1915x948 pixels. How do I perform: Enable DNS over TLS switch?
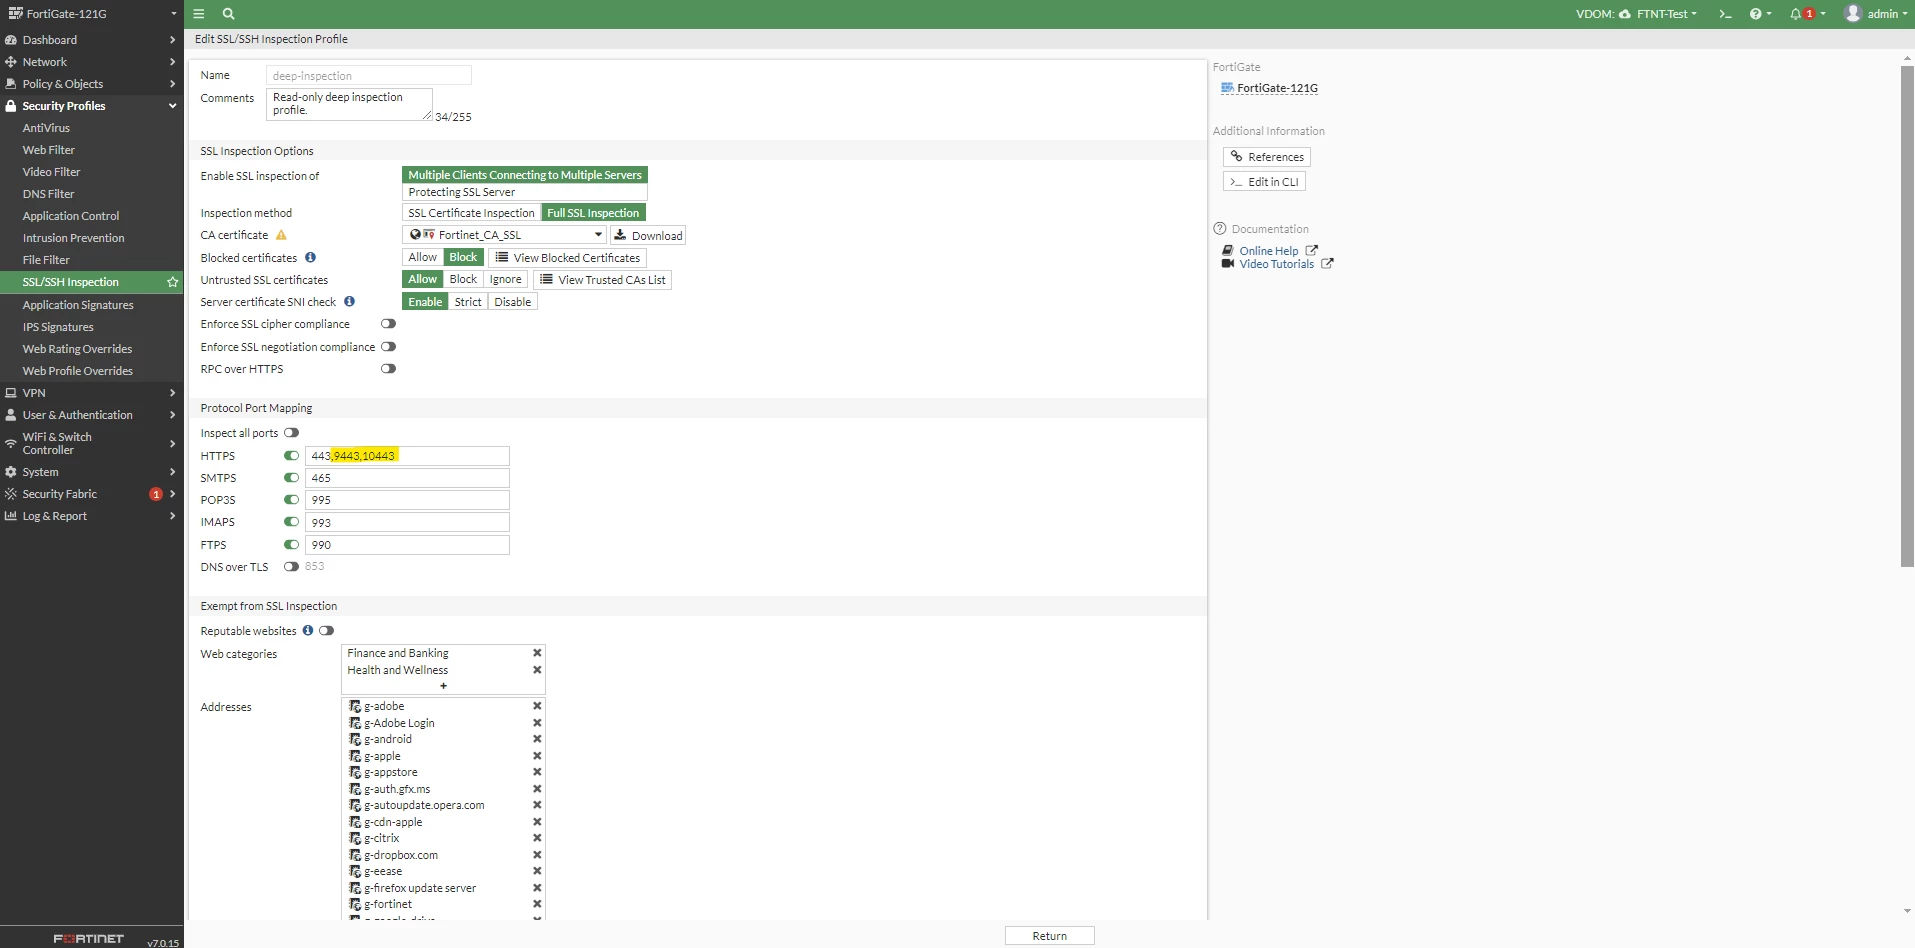coord(291,566)
